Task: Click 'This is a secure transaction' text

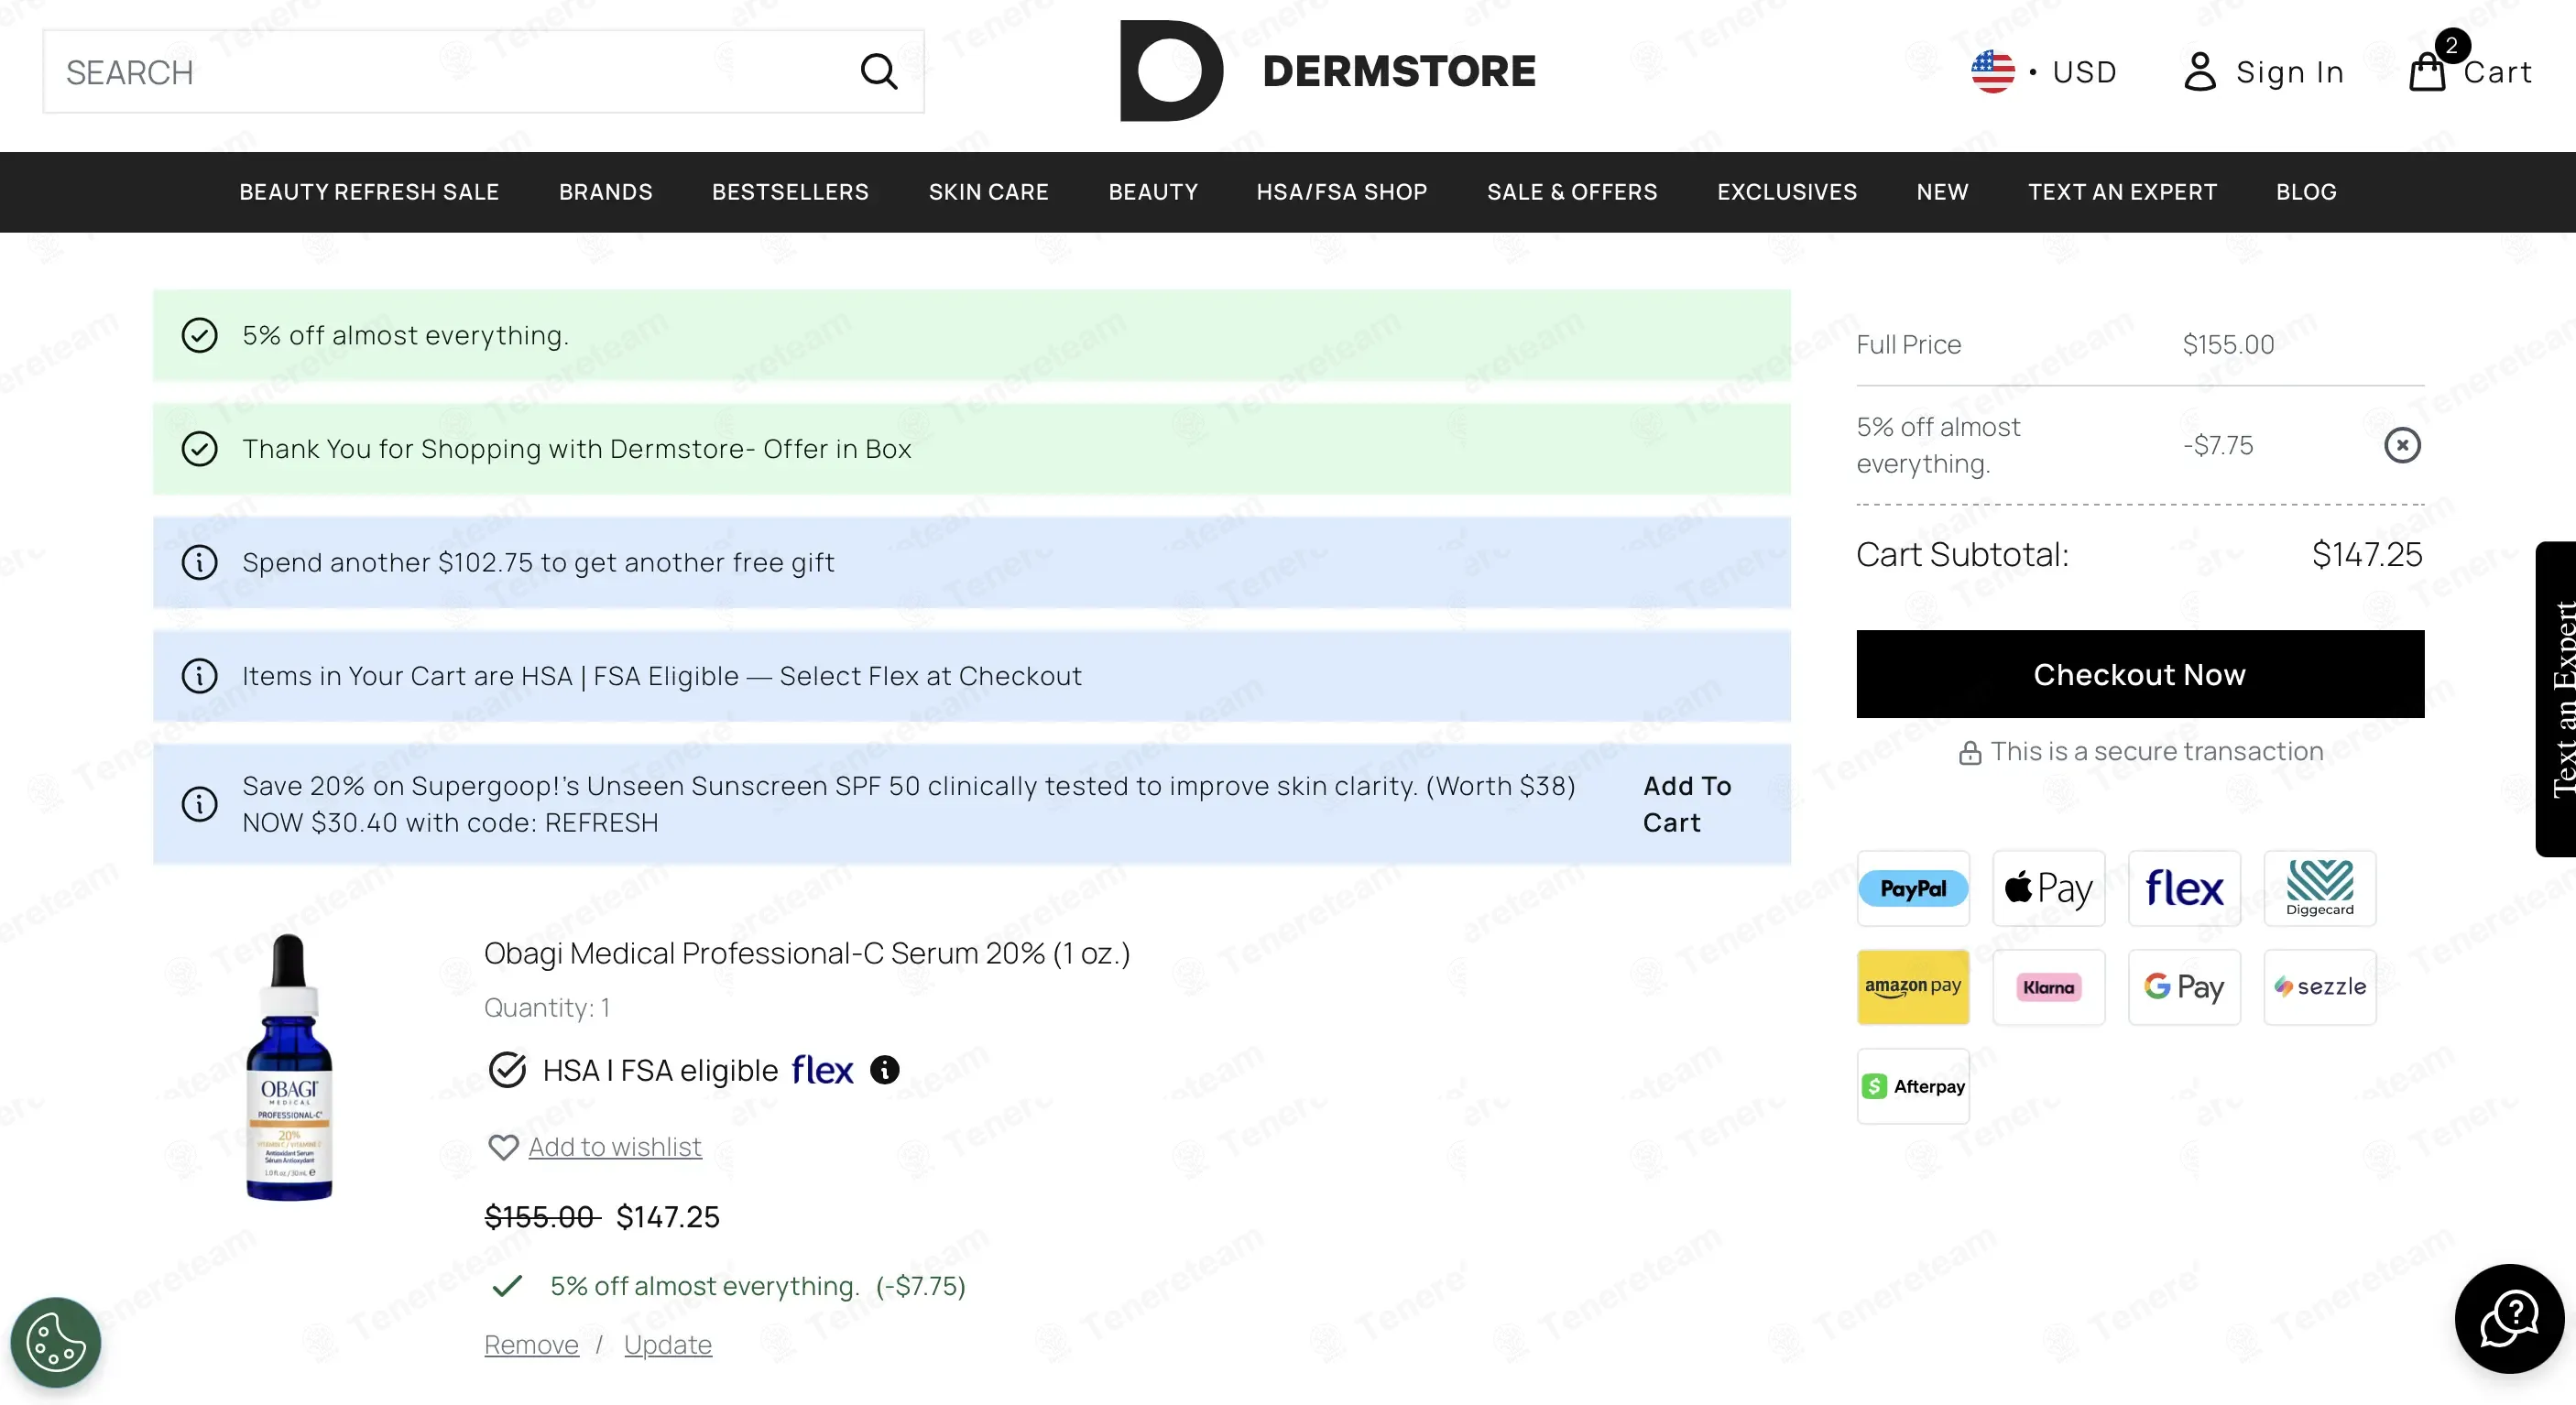Action: click(x=2156, y=751)
